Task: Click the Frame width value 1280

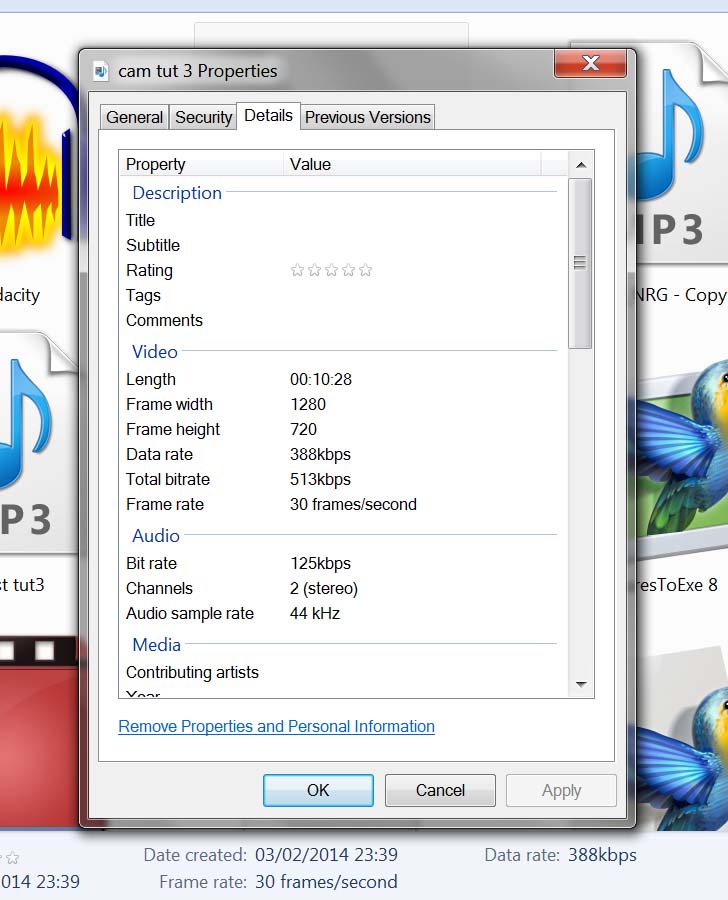Action: click(x=308, y=404)
